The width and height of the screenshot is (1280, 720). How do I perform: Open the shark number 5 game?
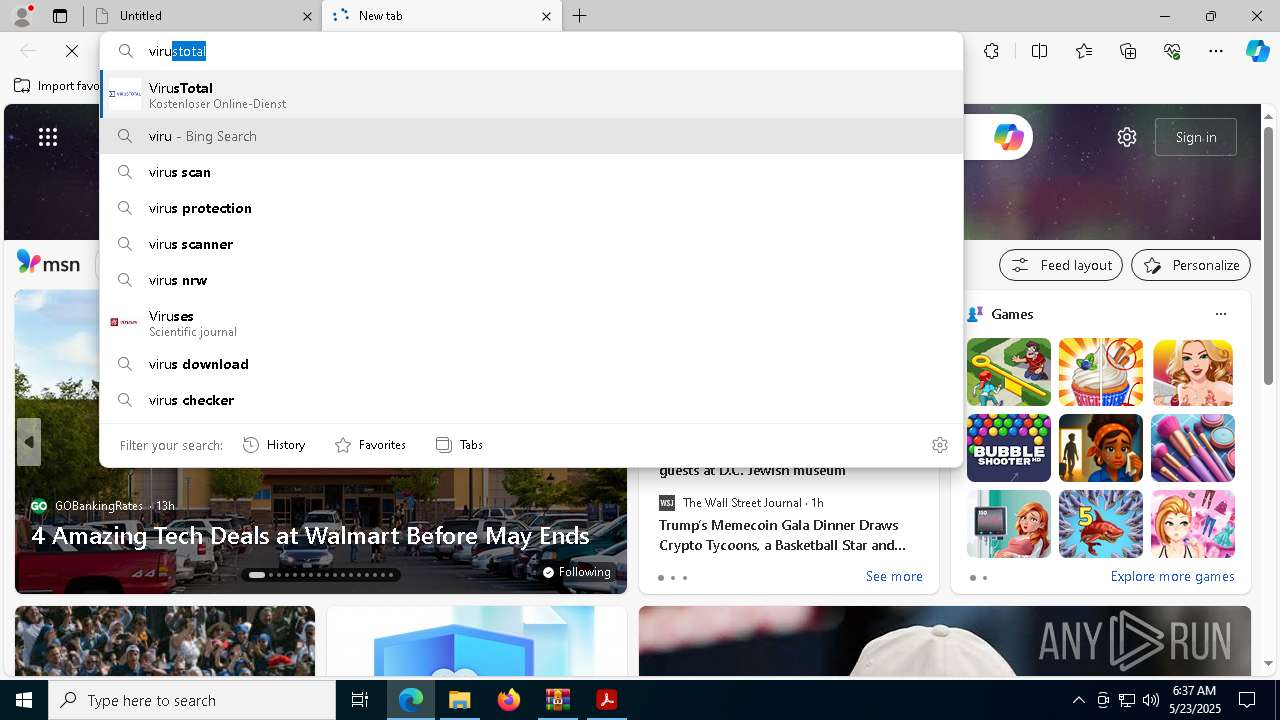(x=1101, y=524)
